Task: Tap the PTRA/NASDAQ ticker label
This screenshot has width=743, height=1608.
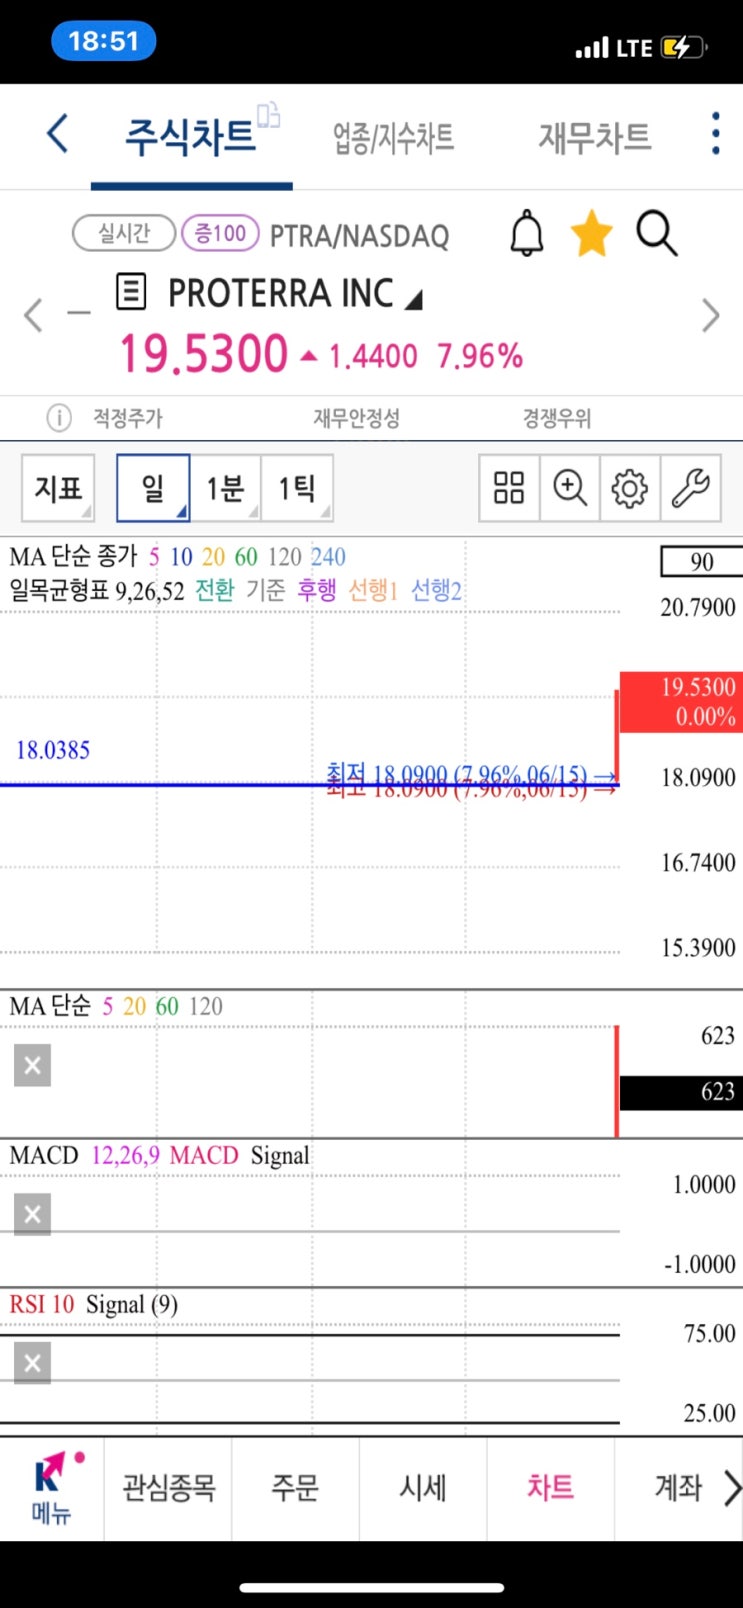Action: [359, 235]
